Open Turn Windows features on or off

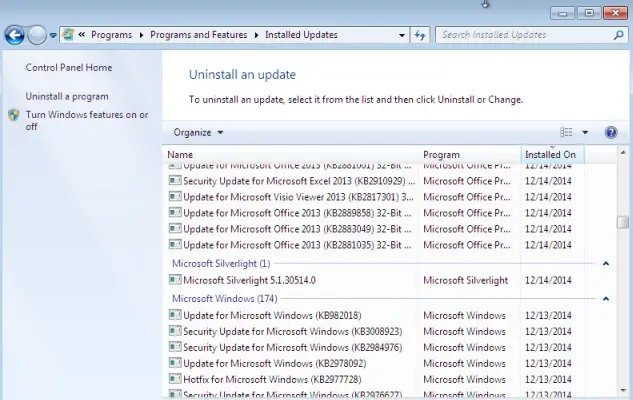(x=87, y=120)
